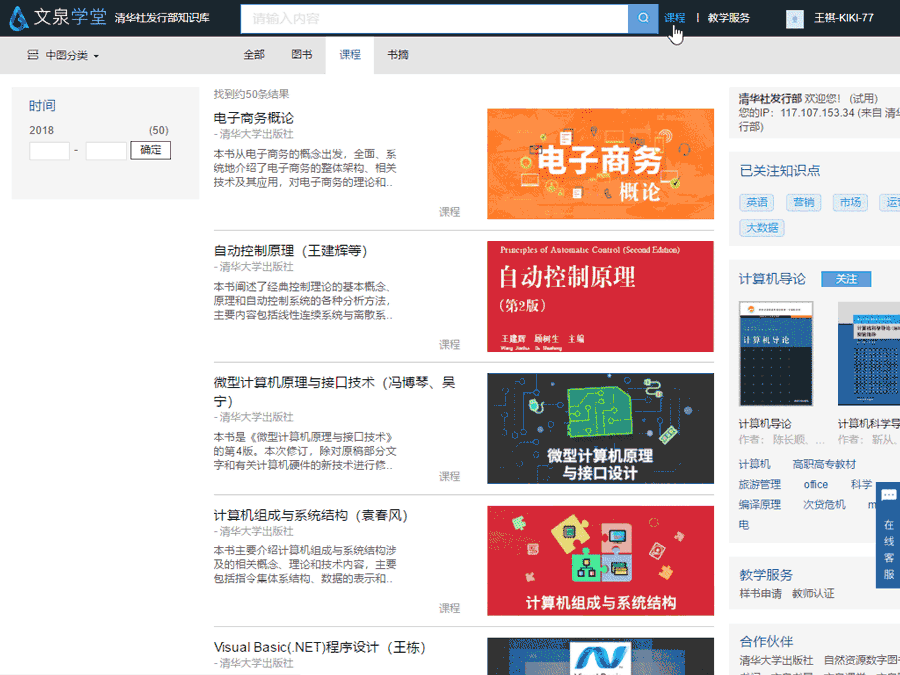Click the user avatar icon

click(794, 19)
